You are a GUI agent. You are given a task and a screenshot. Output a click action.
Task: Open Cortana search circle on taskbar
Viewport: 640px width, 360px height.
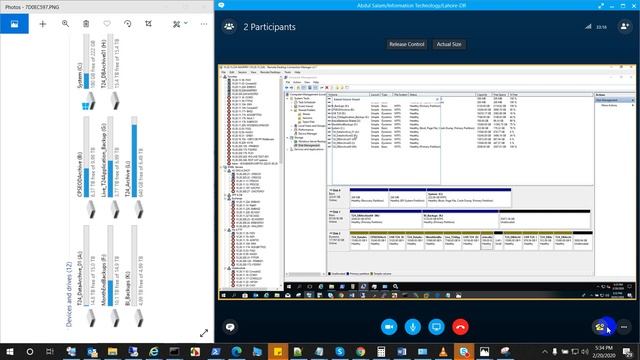click(30, 351)
